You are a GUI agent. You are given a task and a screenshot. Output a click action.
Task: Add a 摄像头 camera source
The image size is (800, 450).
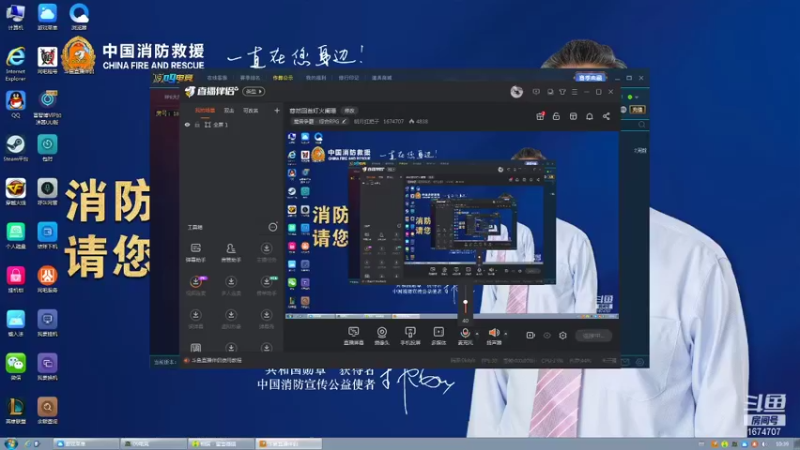point(382,336)
